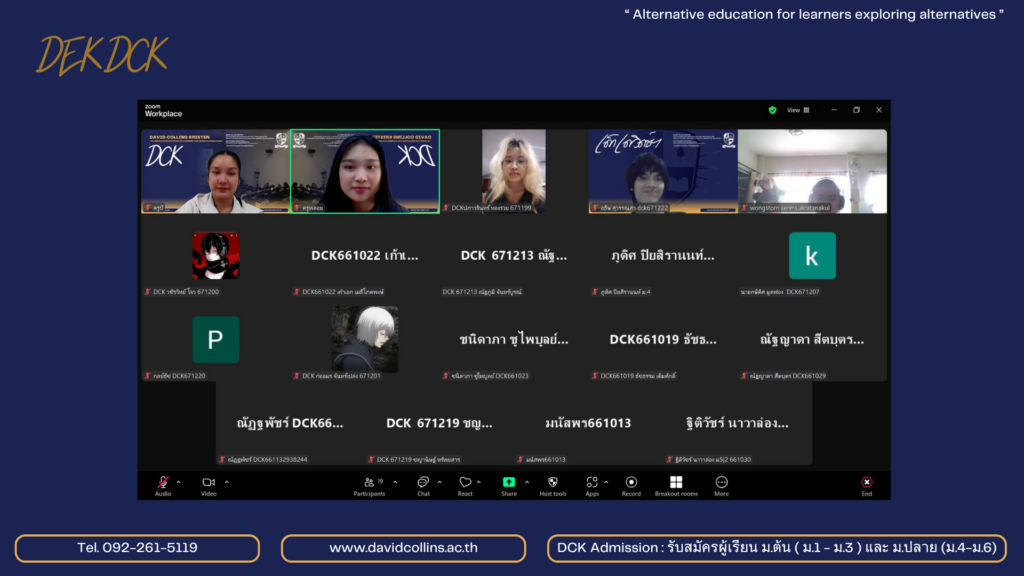The width and height of the screenshot is (1024, 576).
Task: Start recording with the Record button
Action: tap(631, 483)
